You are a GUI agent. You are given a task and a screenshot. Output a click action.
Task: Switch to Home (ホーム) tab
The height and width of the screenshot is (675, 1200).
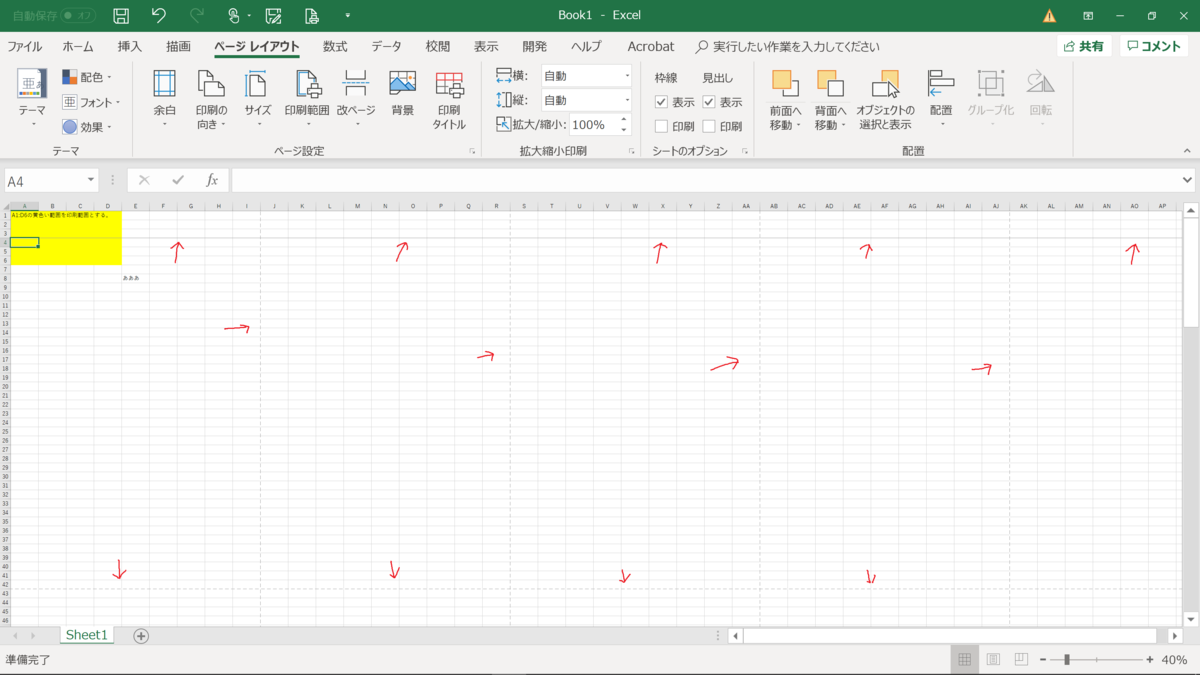click(x=78, y=46)
